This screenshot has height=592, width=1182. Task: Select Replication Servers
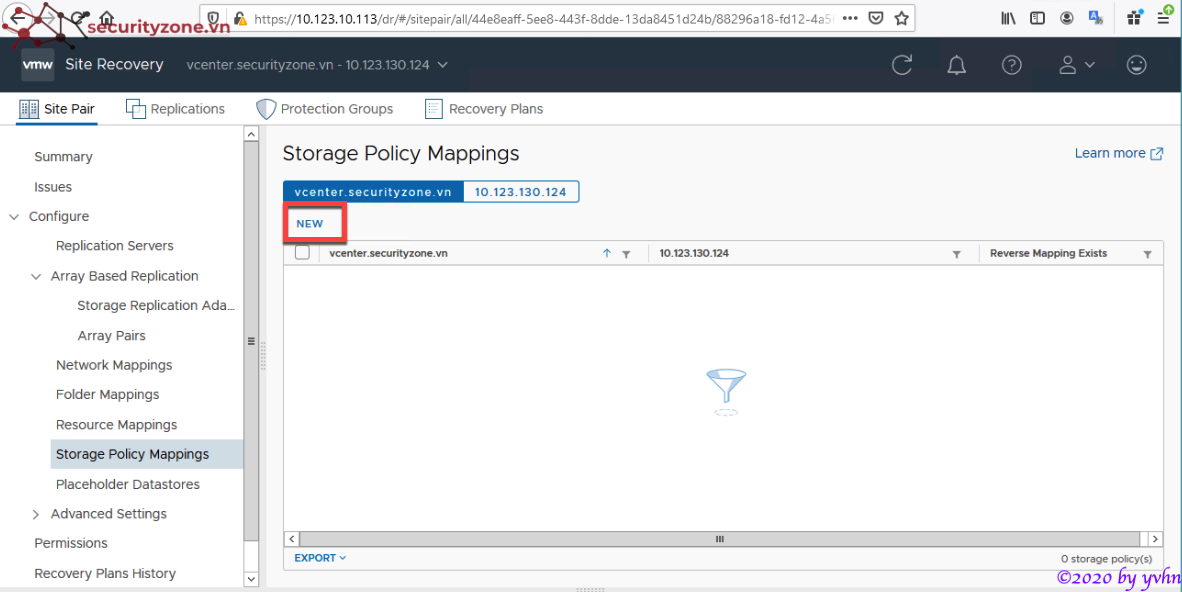[x=115, y=246]
